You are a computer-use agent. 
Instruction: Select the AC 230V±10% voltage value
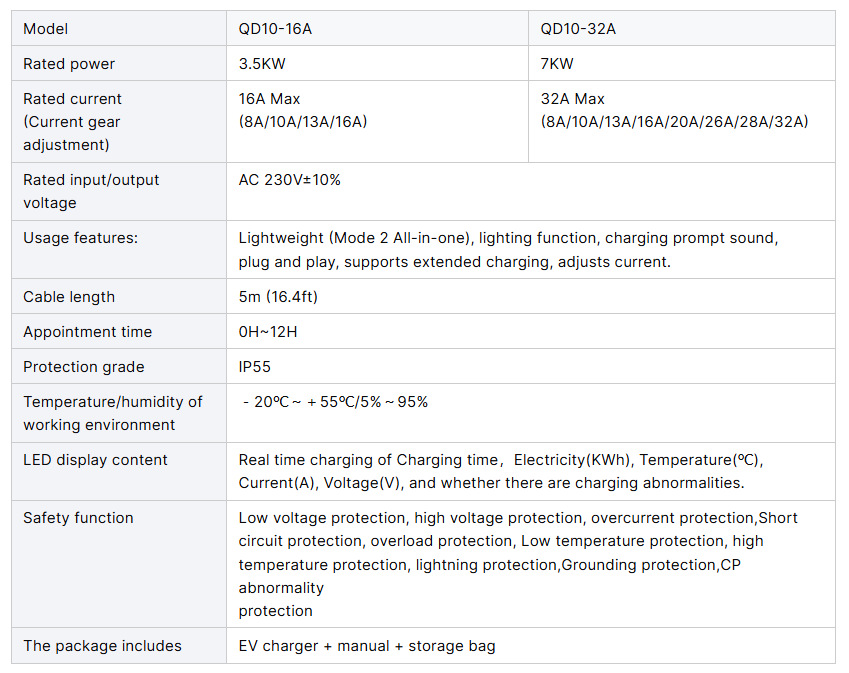pos(290,180)
